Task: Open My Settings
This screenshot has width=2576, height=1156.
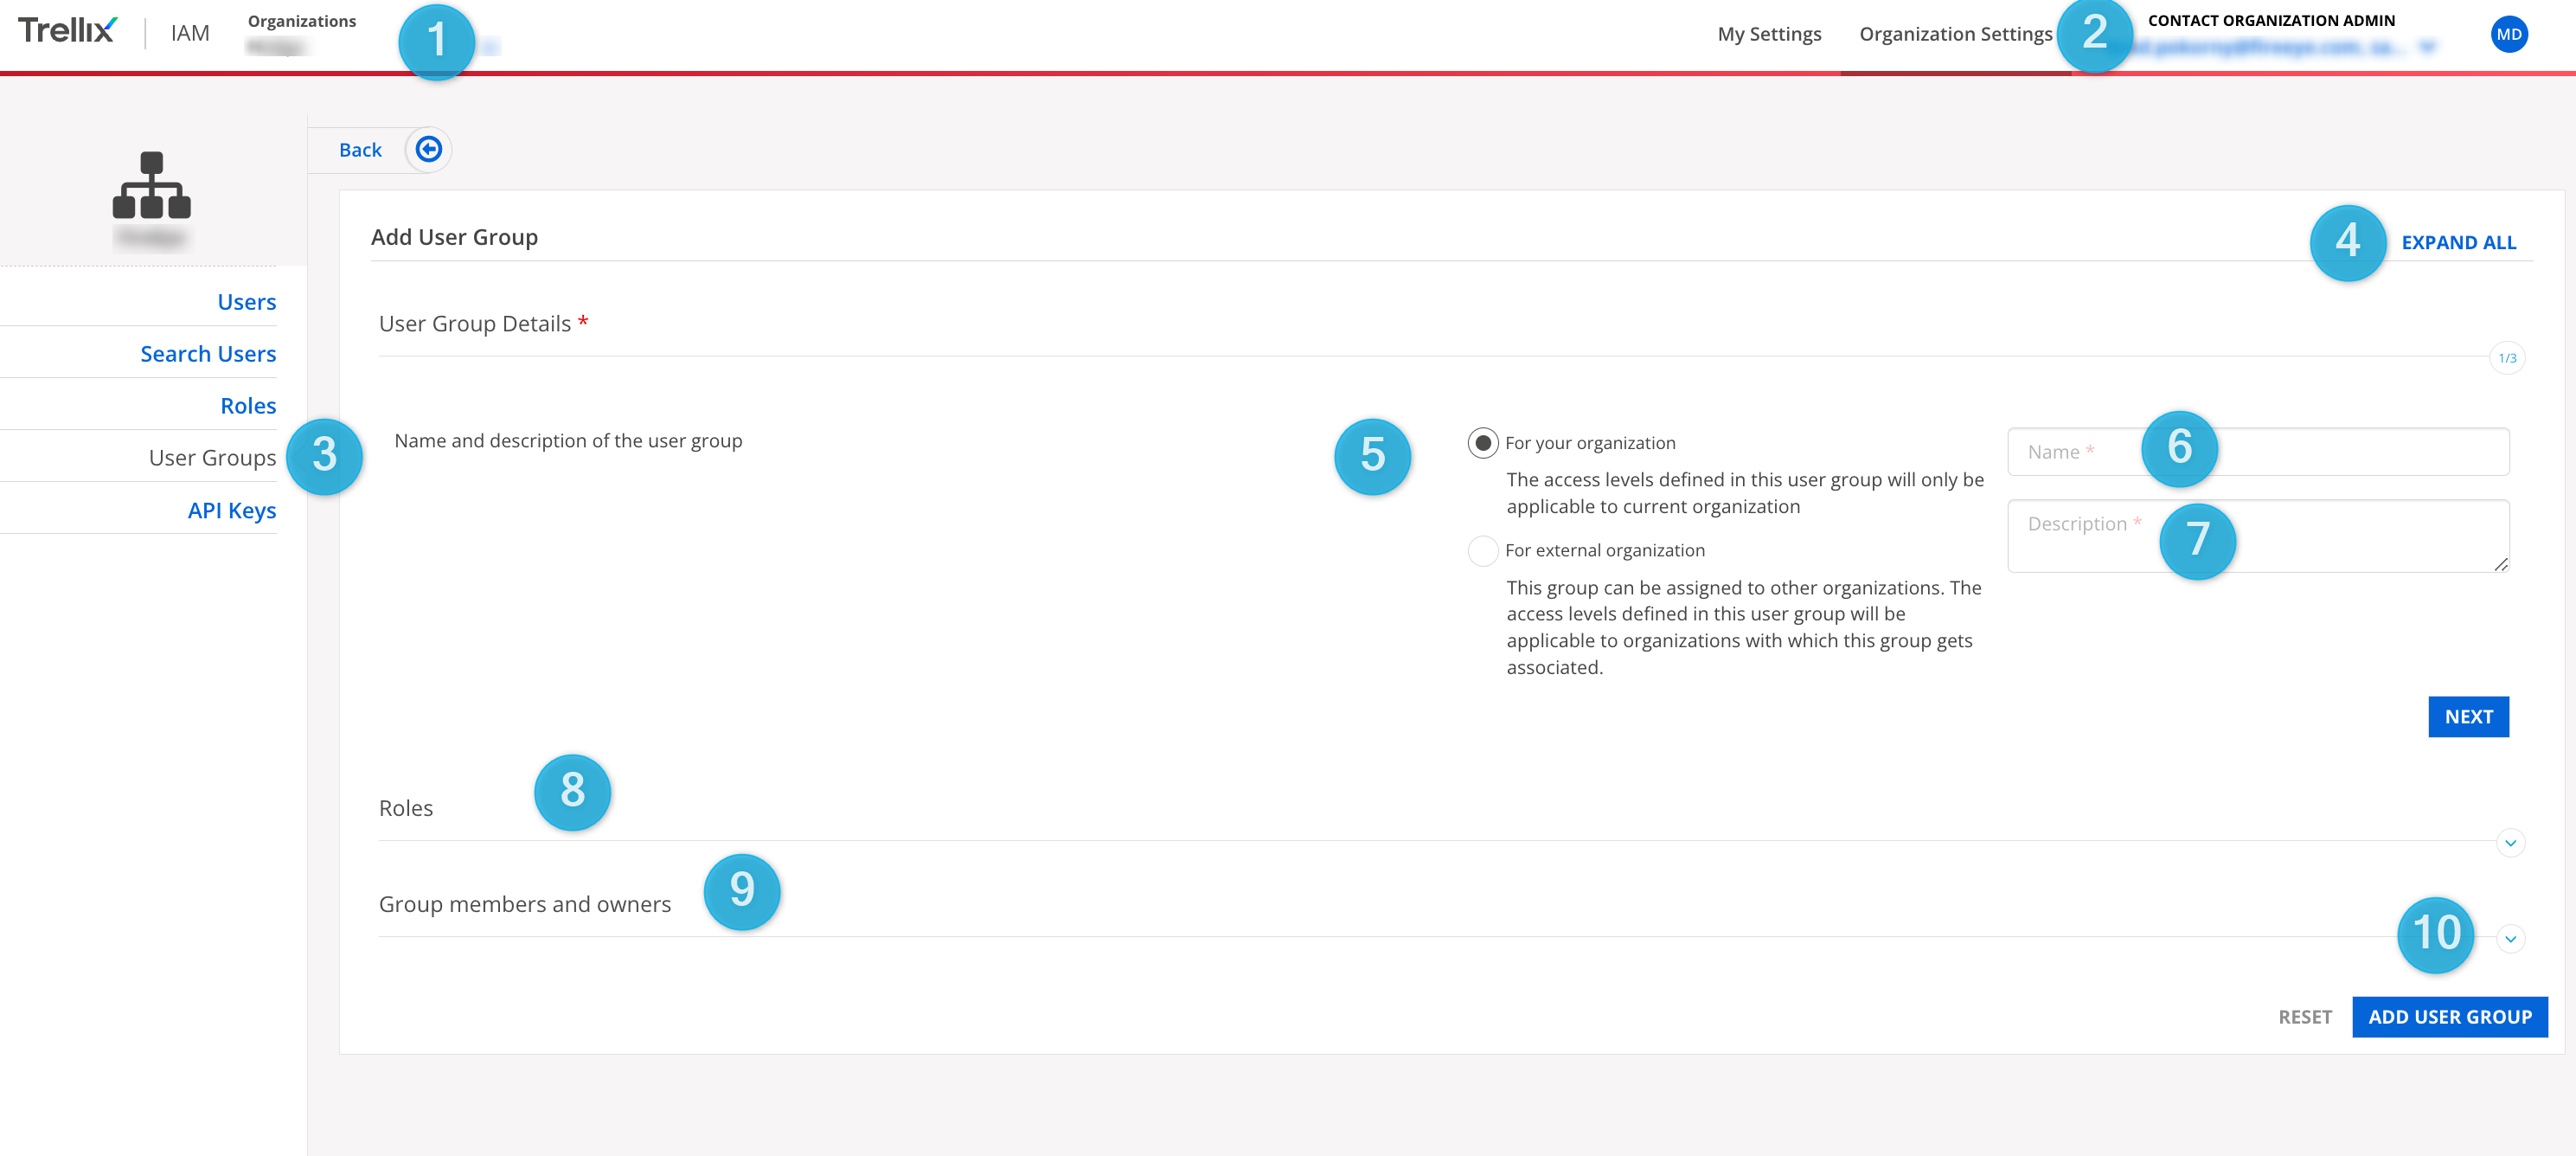Action: (1768, 33)
